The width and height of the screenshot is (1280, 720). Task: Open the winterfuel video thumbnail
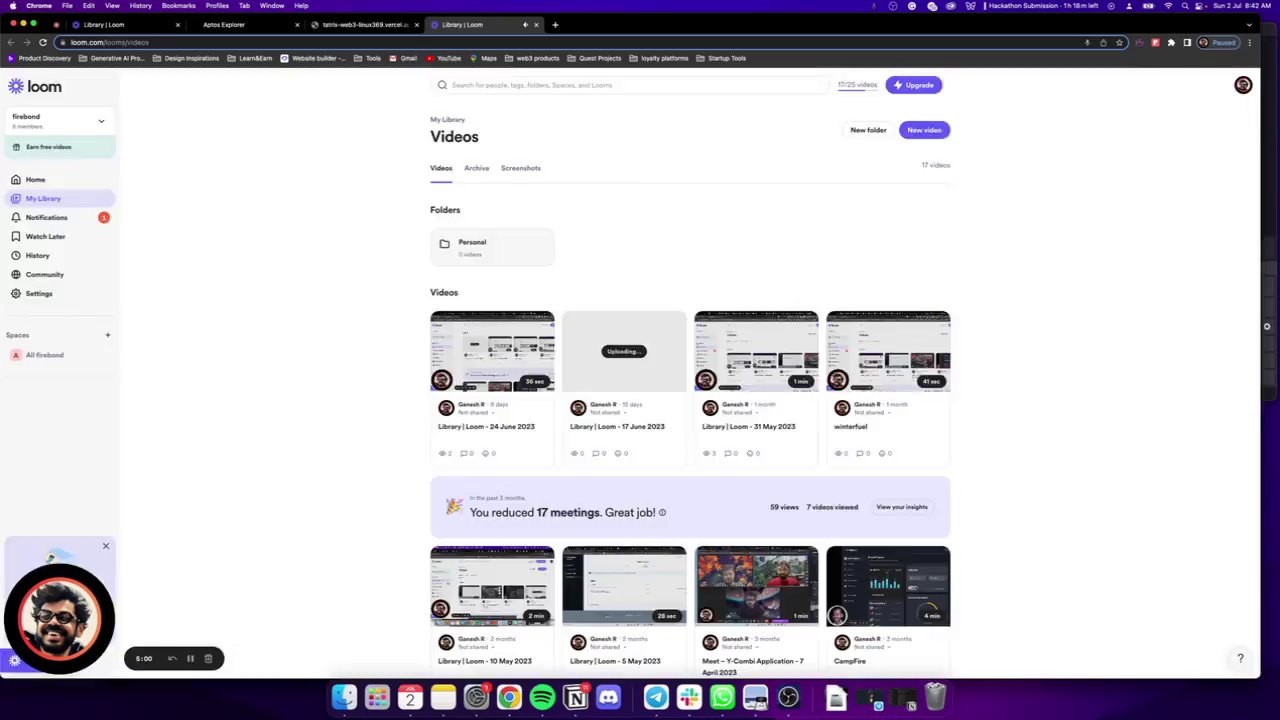pyautogui.click(x=888, y=351)
